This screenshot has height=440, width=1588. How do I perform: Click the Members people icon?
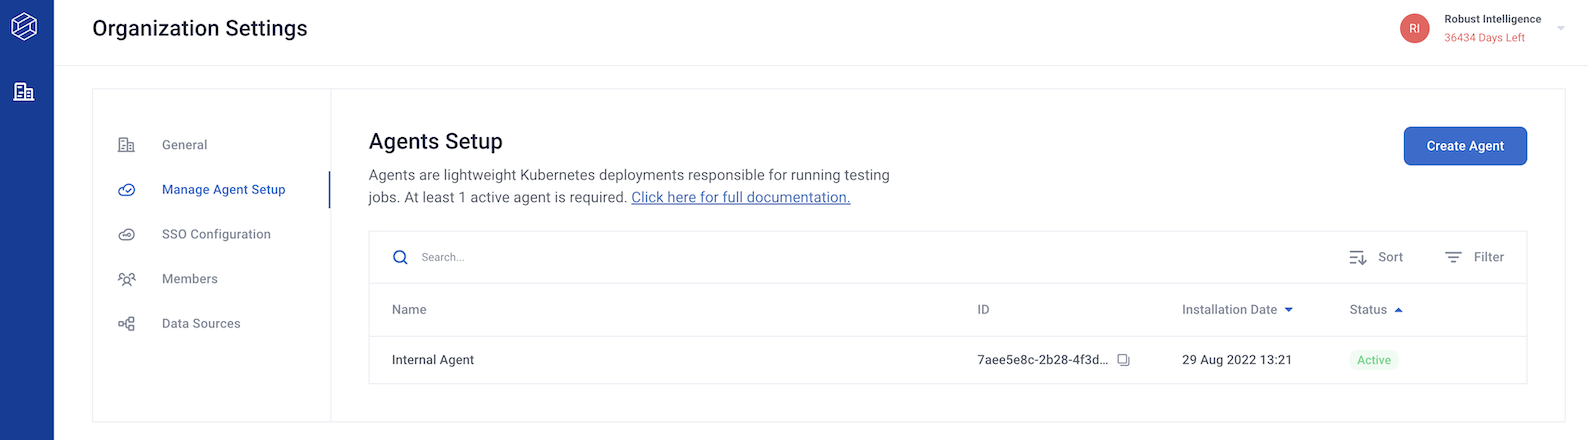tap(126, 279)
